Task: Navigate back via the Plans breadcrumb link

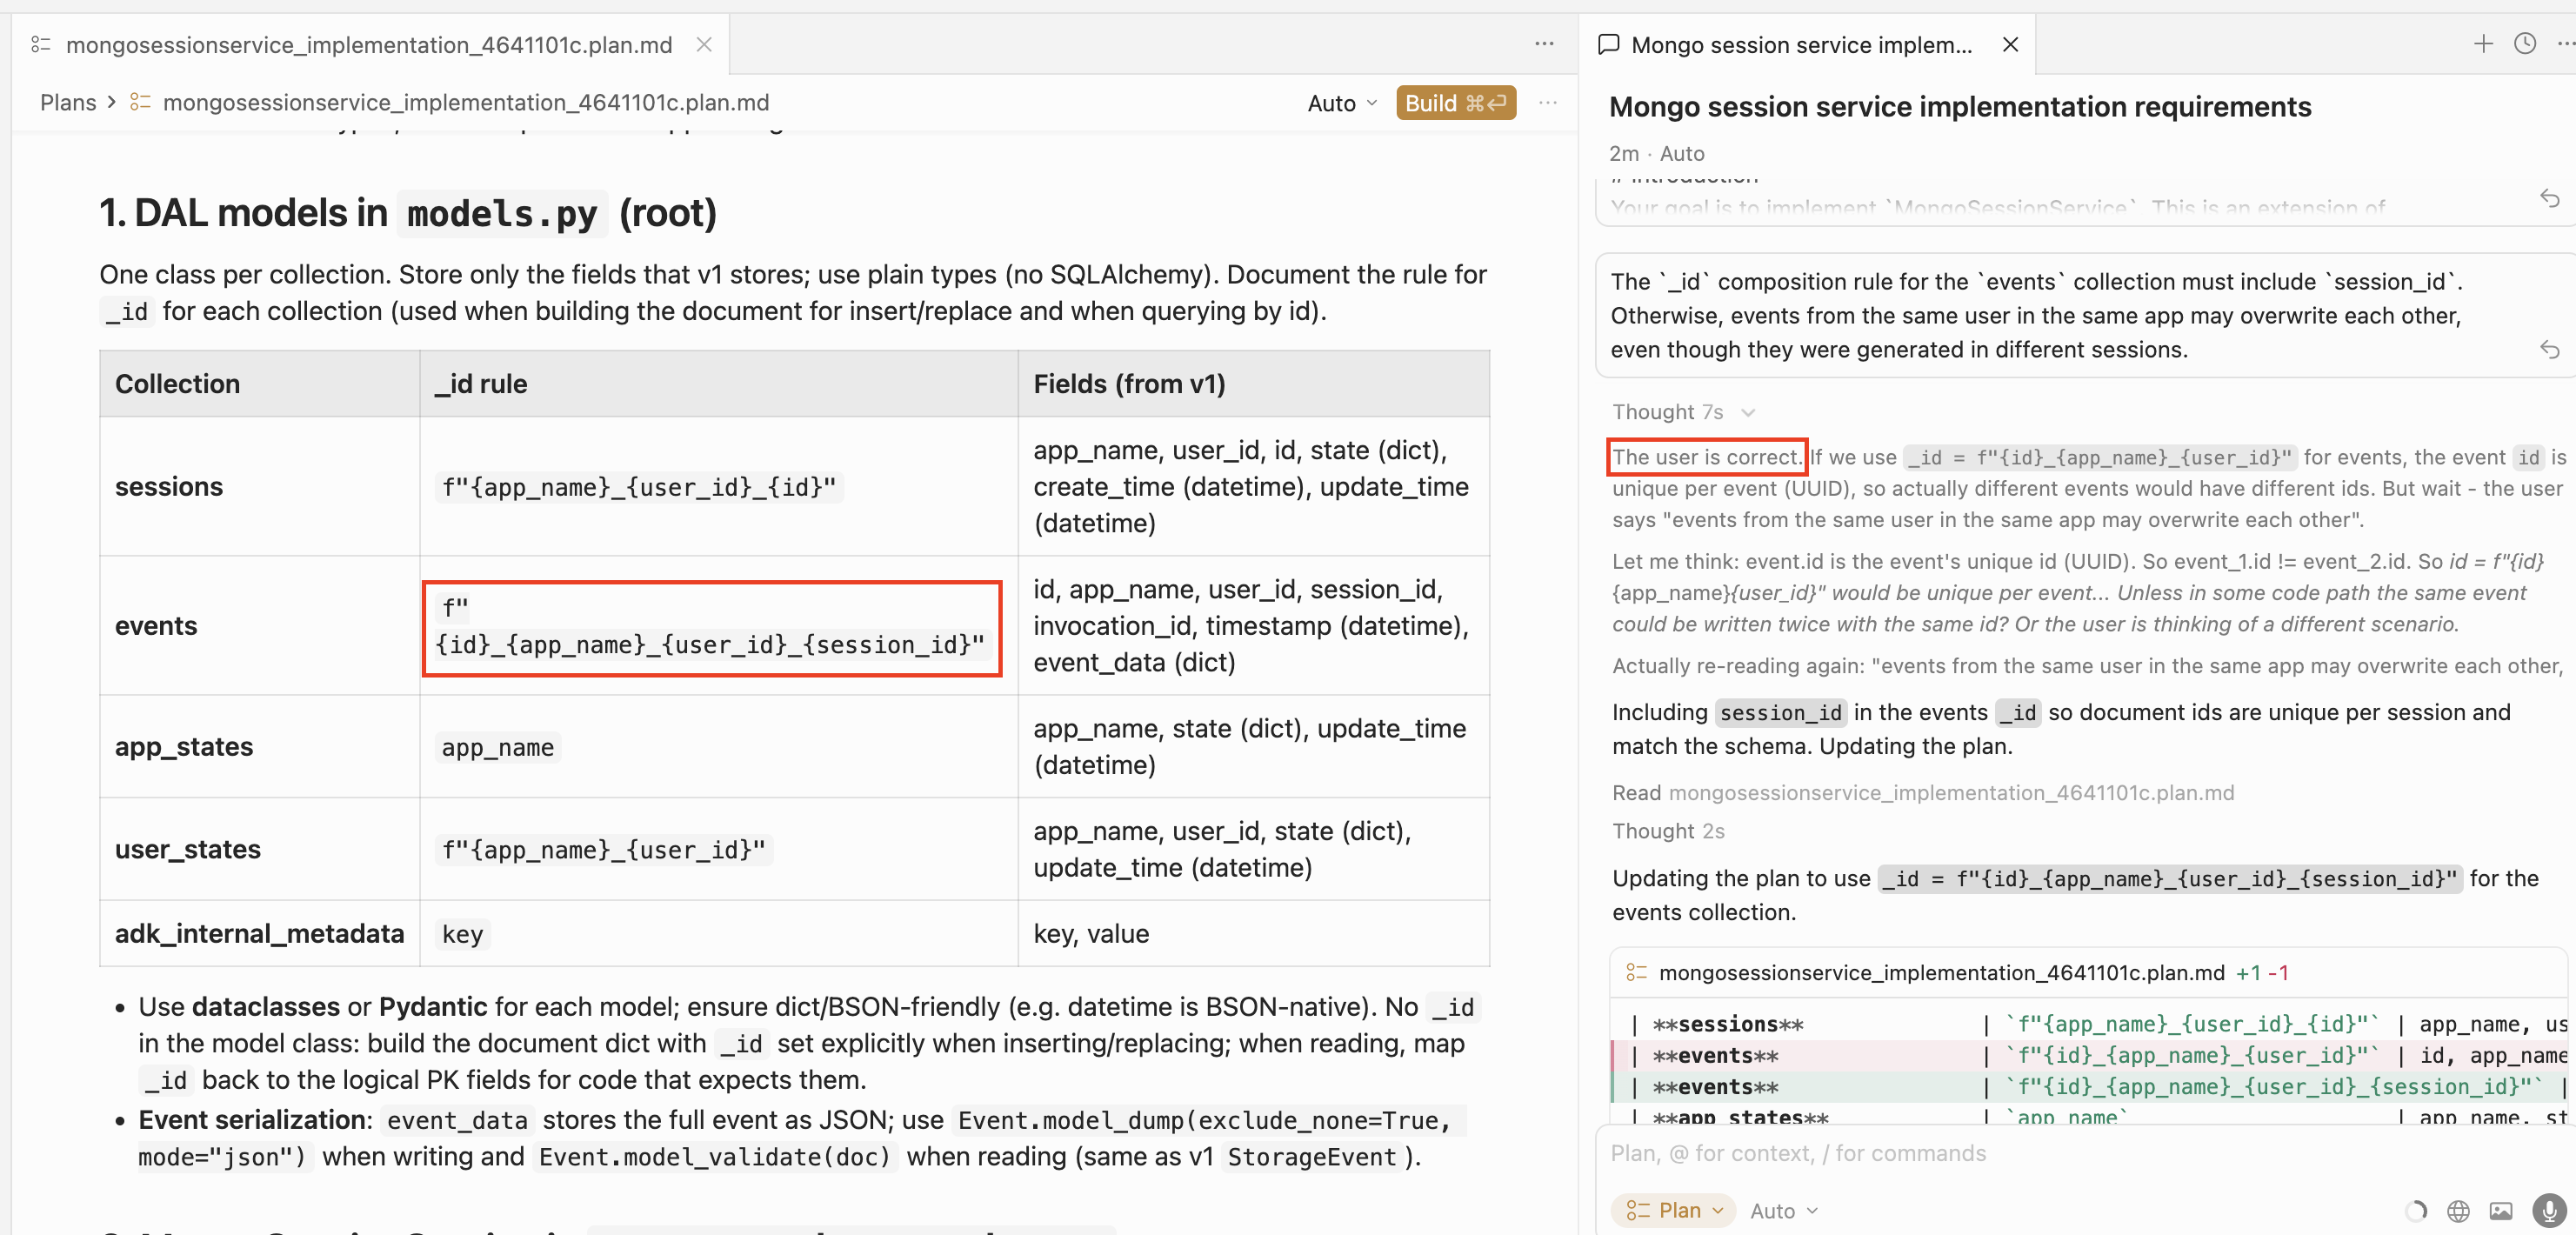Action: [x=66, y=101]
